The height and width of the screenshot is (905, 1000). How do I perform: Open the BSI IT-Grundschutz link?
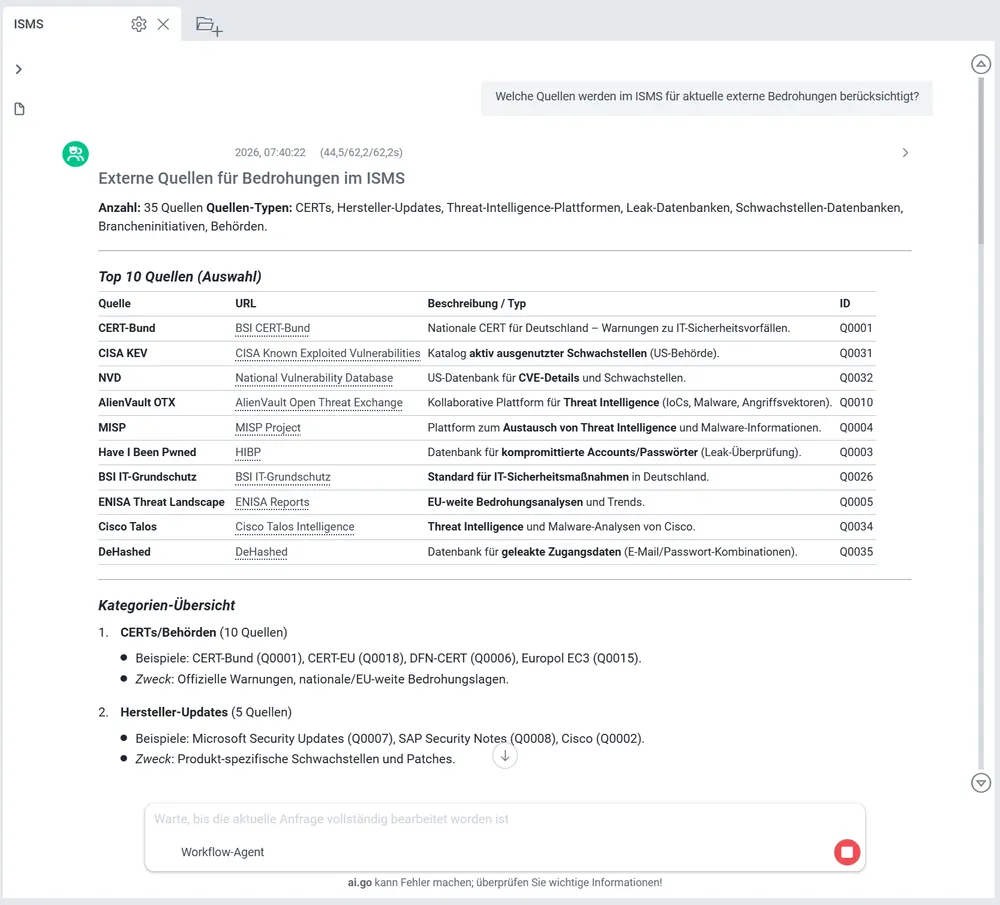(283, 477)
